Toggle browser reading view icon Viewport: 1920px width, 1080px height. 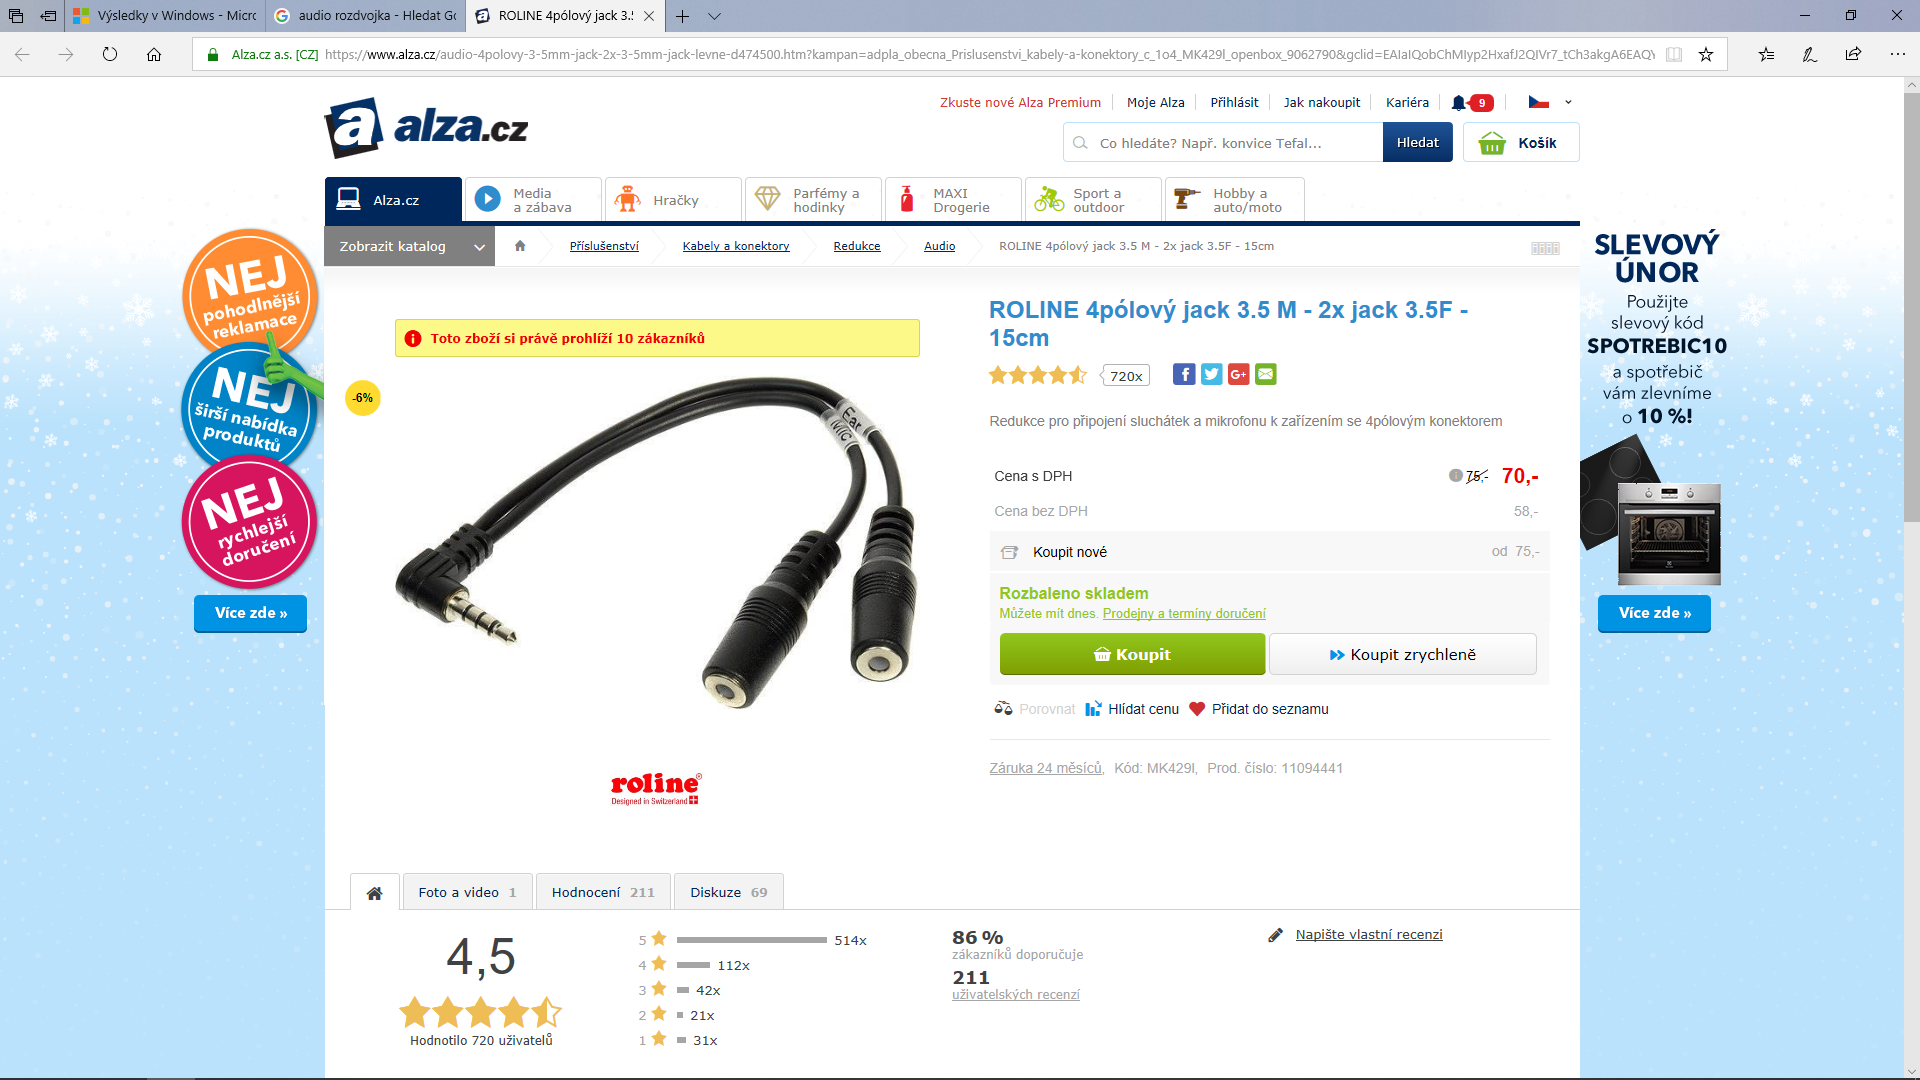tap(1673, 55)
